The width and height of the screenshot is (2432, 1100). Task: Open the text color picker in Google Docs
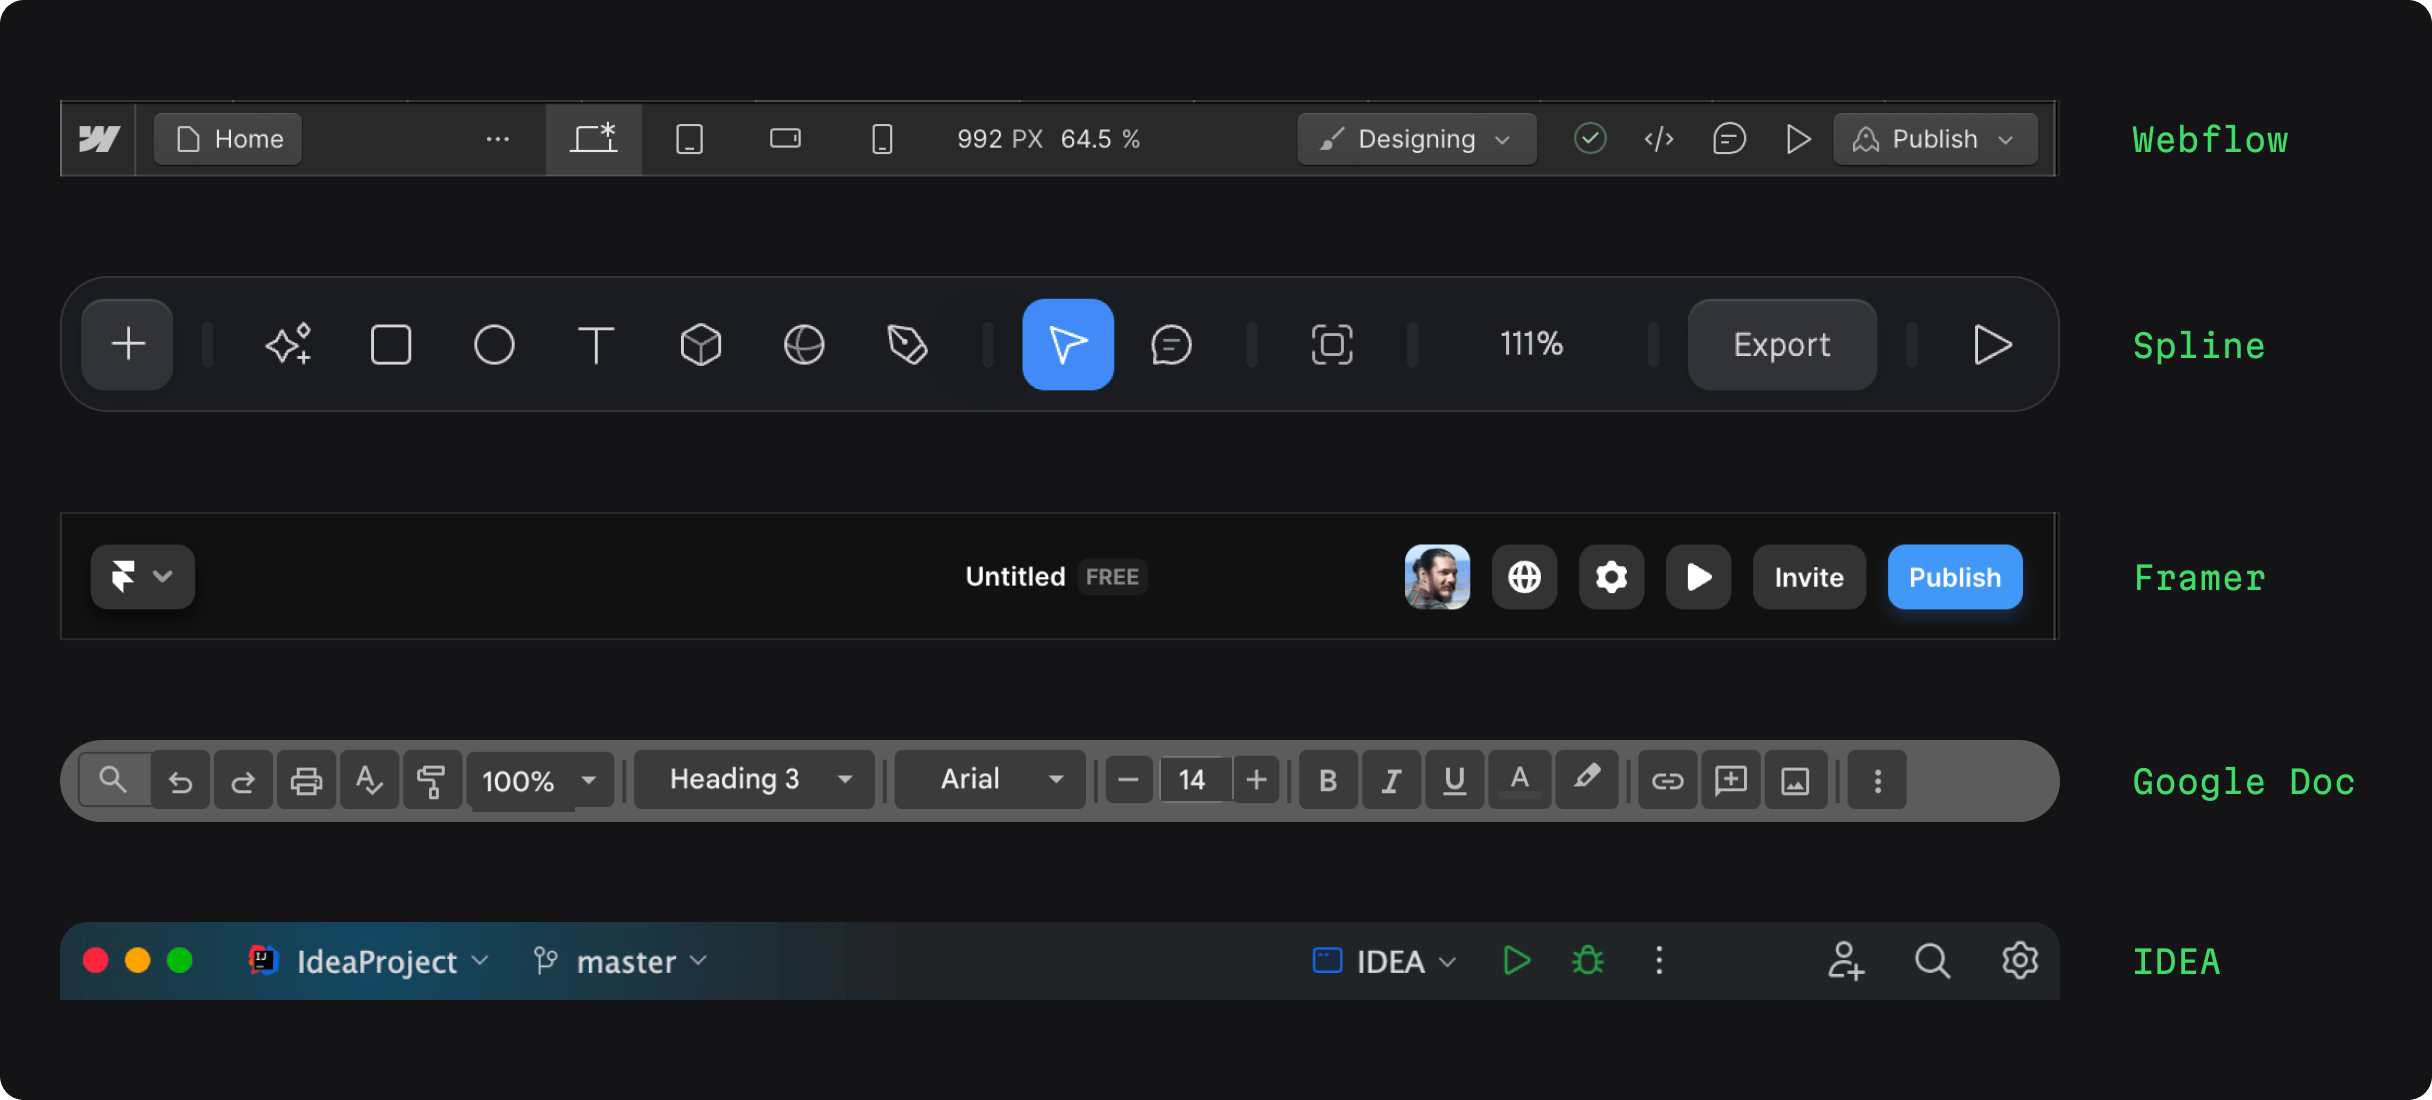coord(1519,780)
